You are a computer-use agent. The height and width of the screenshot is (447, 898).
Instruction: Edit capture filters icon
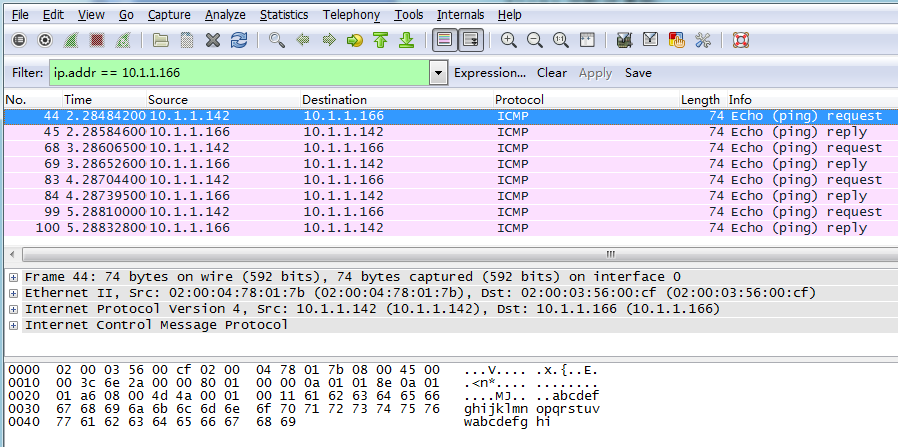(624, 40)
